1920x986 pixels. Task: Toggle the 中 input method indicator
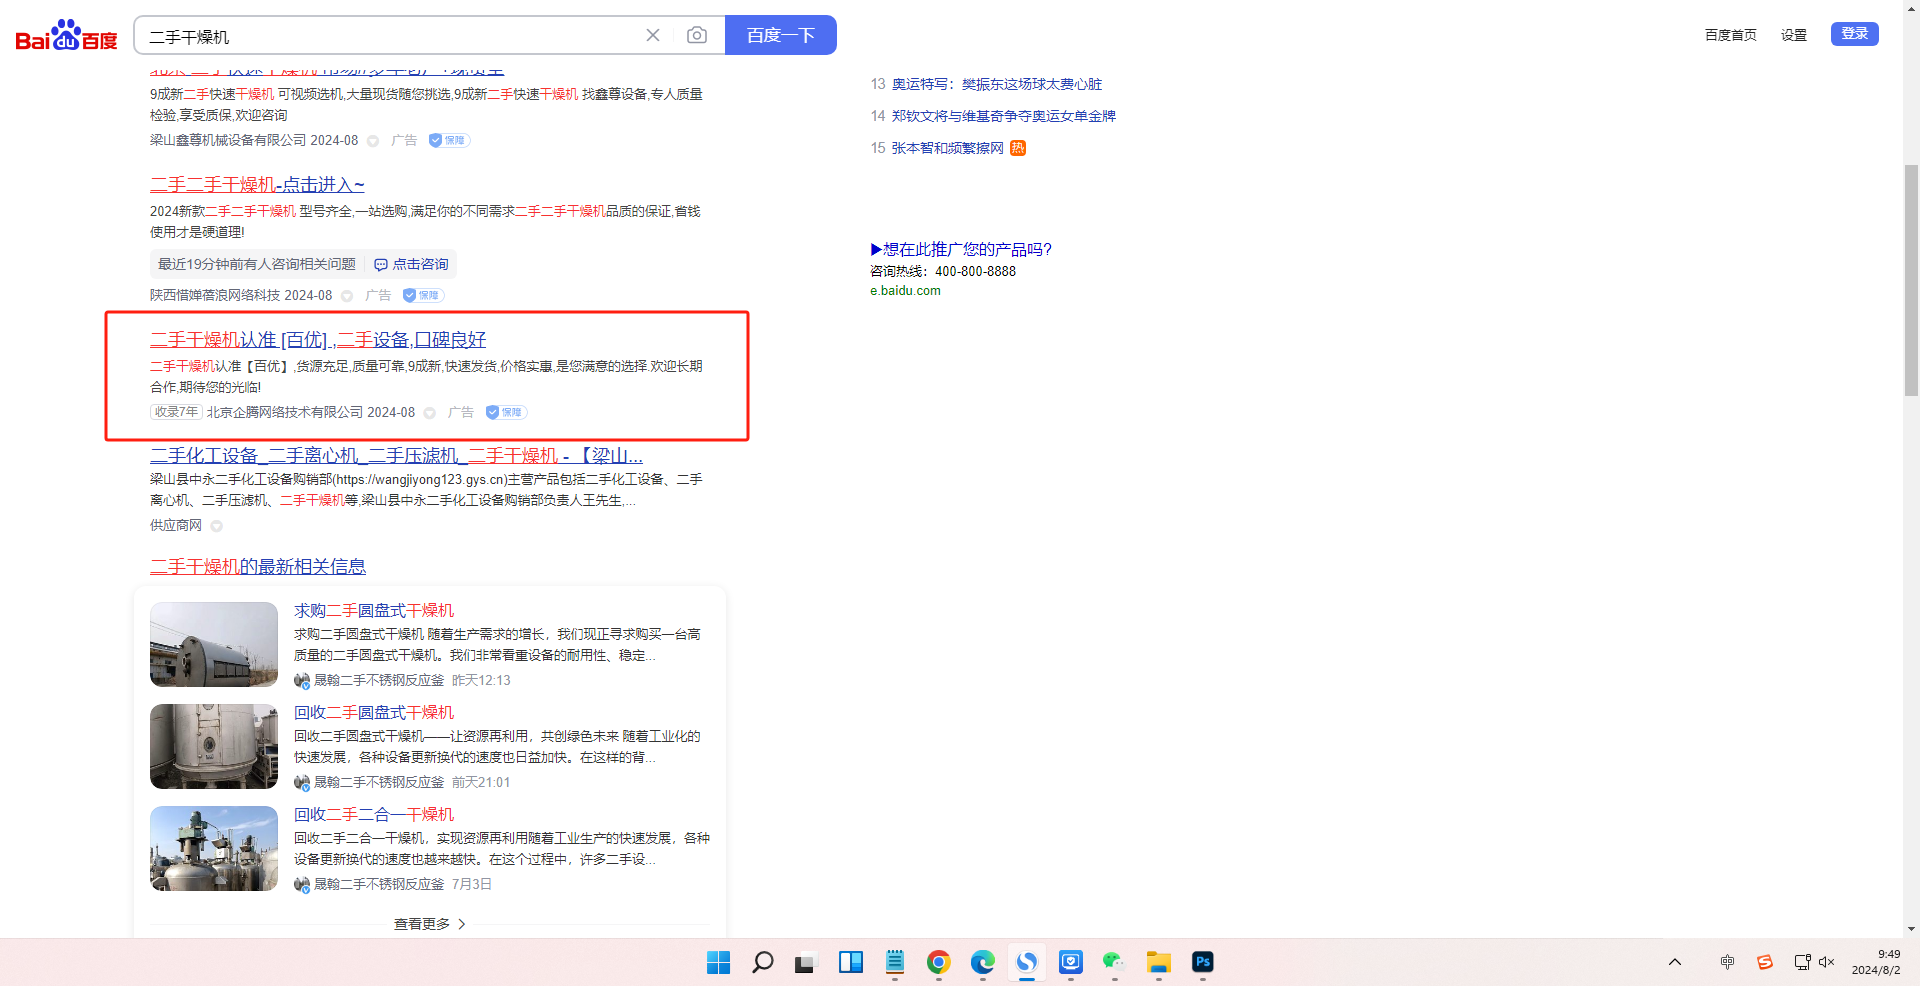pos(1727,962)
